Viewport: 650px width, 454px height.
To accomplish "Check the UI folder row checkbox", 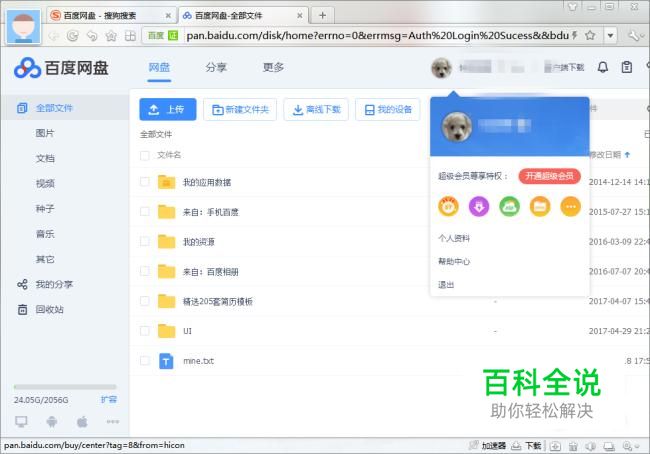I will [x=145, y=331].
